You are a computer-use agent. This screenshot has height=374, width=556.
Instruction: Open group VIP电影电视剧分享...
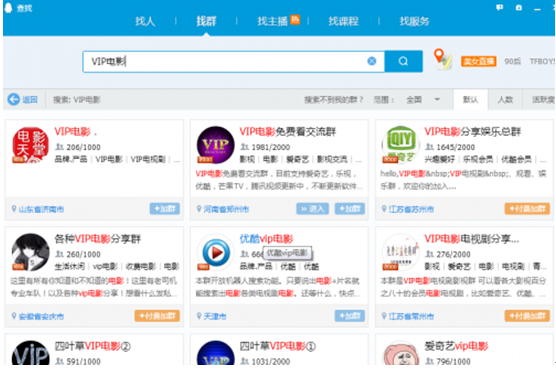point(472,239)
